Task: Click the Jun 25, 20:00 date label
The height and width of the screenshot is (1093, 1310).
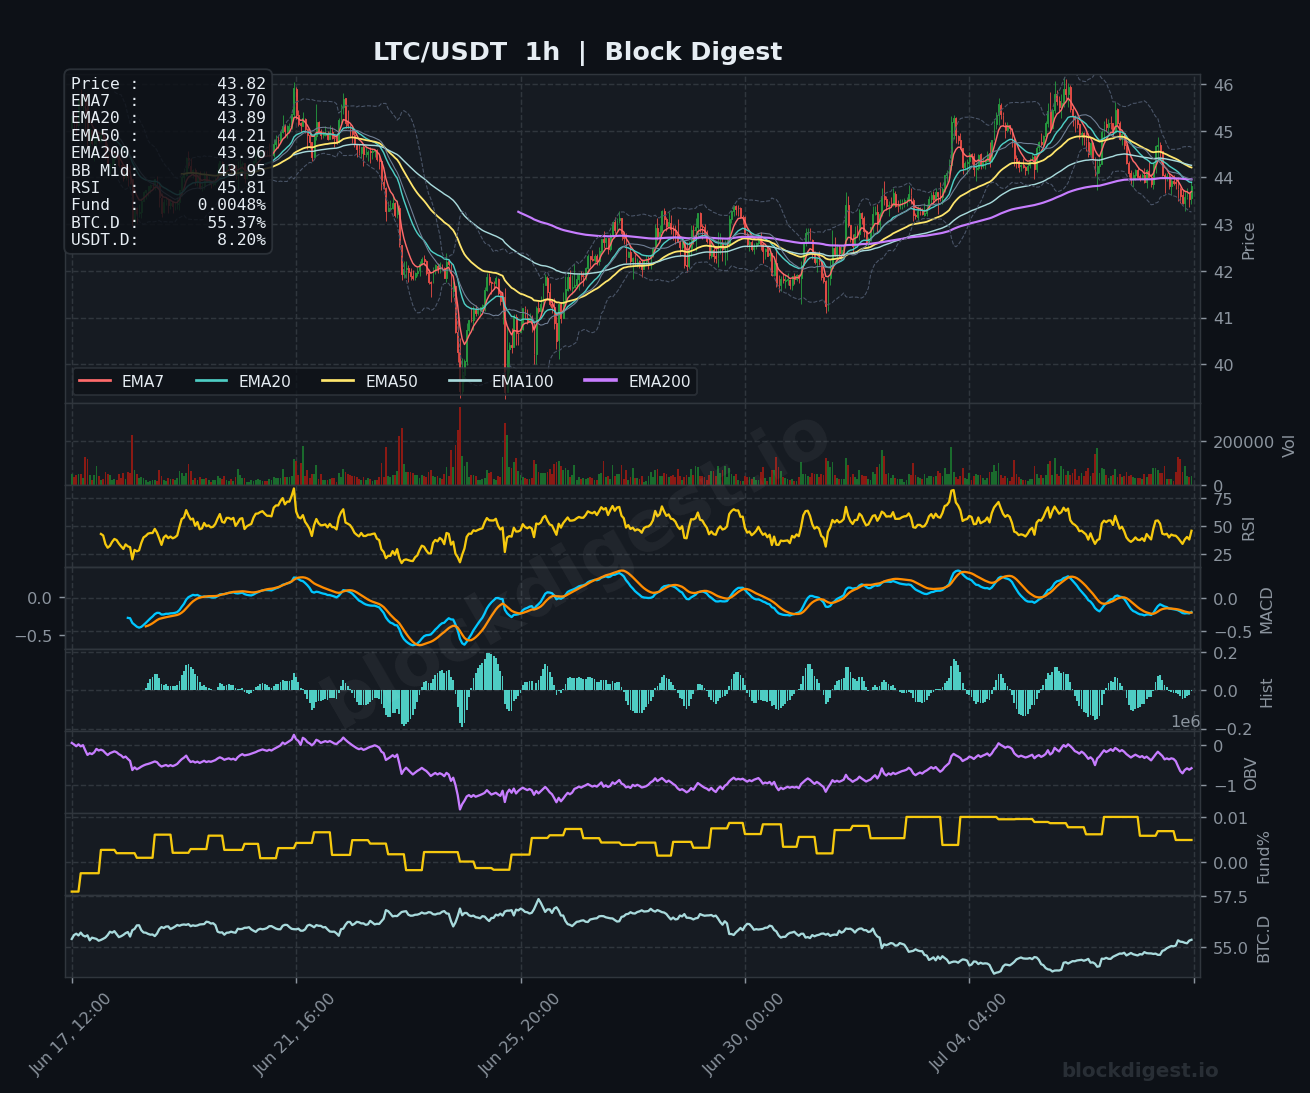Action: 519,1034
